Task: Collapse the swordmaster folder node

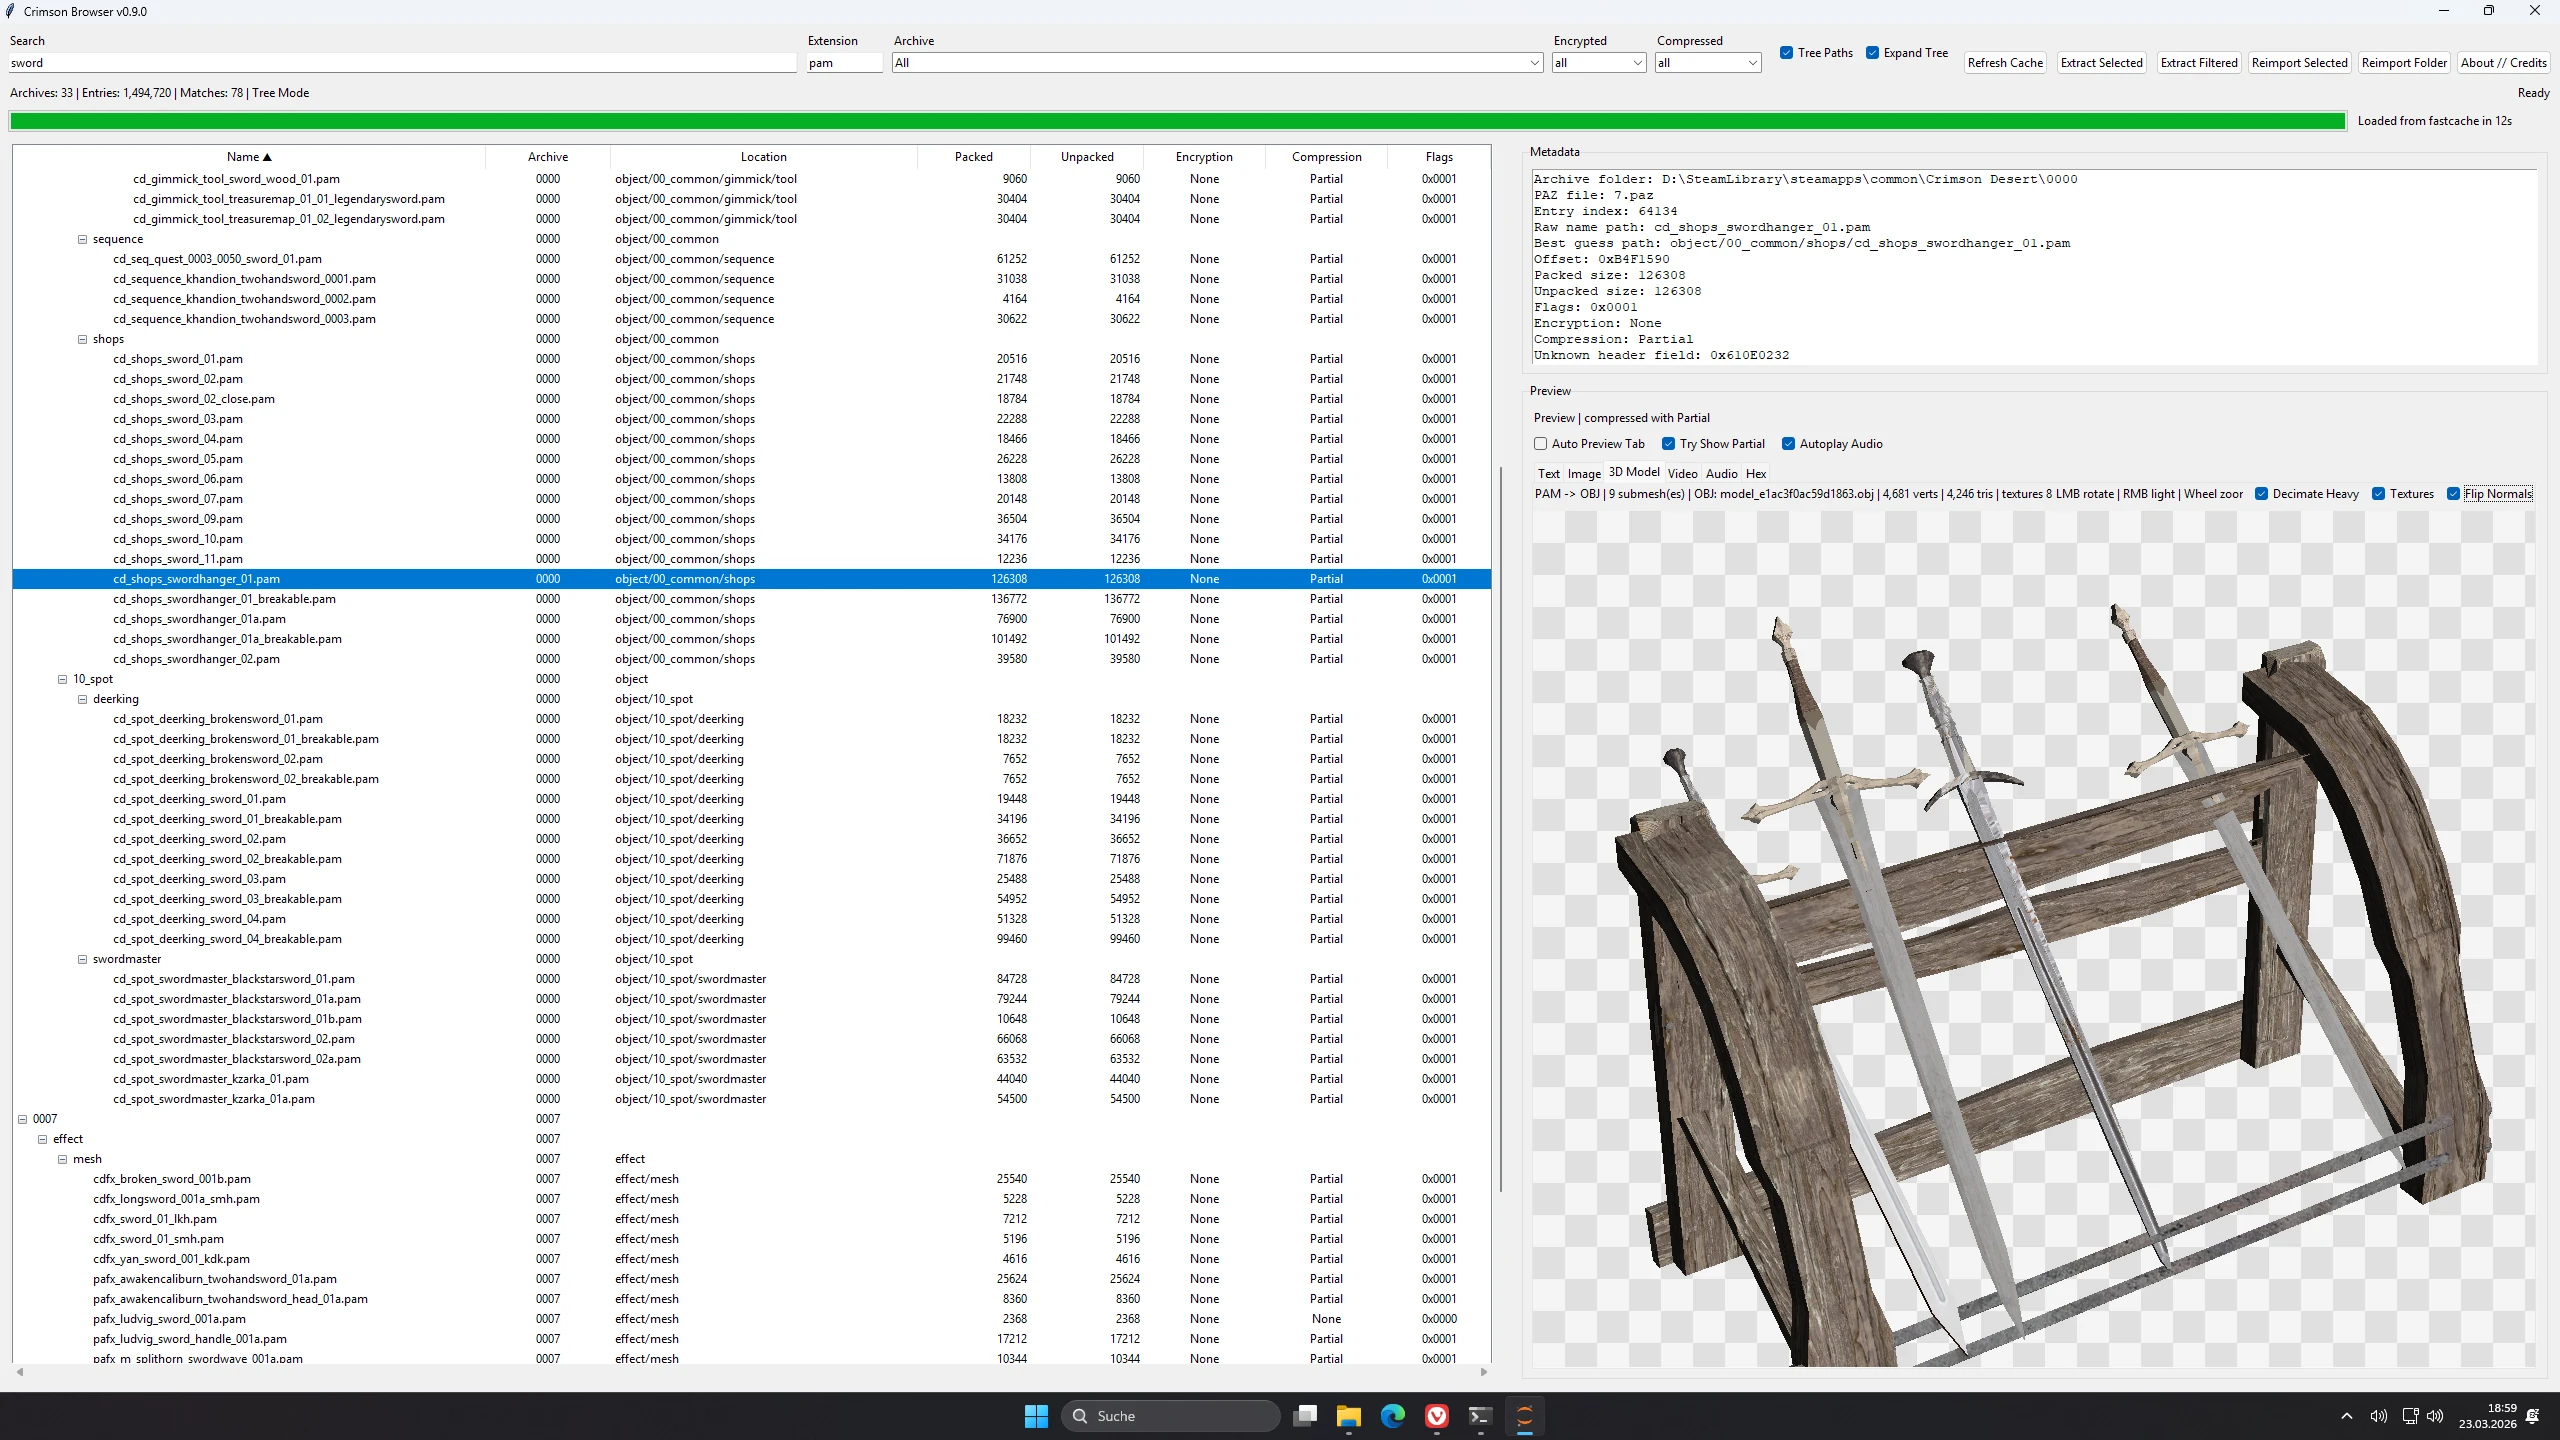Action: tap(83, 959)
